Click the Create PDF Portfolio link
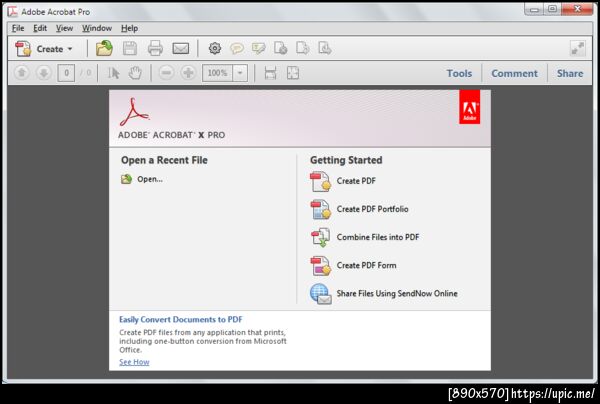This screenshot has width=600, height=404. (372, 209)
